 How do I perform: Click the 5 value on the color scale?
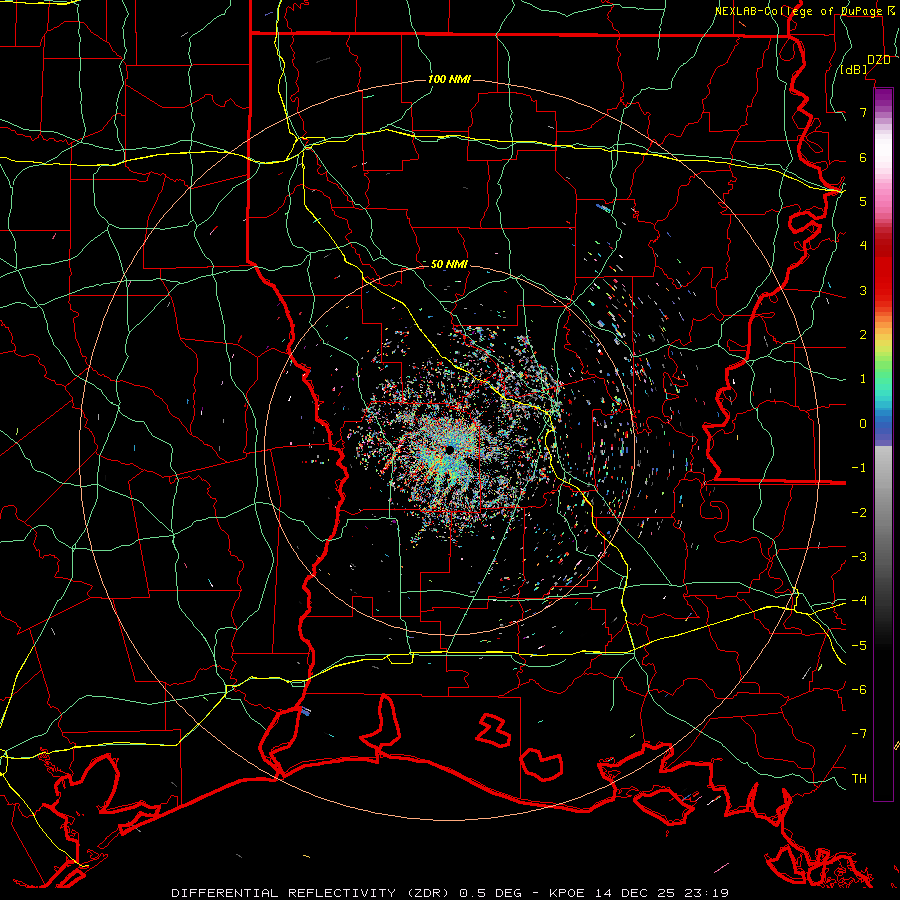click(x=863, y=201)
